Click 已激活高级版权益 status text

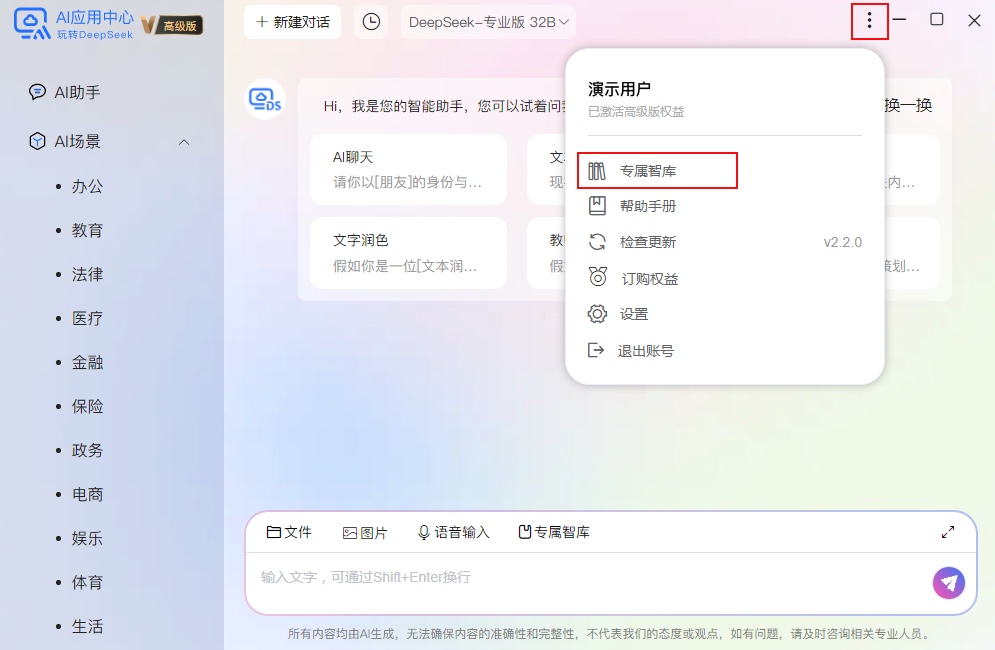636,112
